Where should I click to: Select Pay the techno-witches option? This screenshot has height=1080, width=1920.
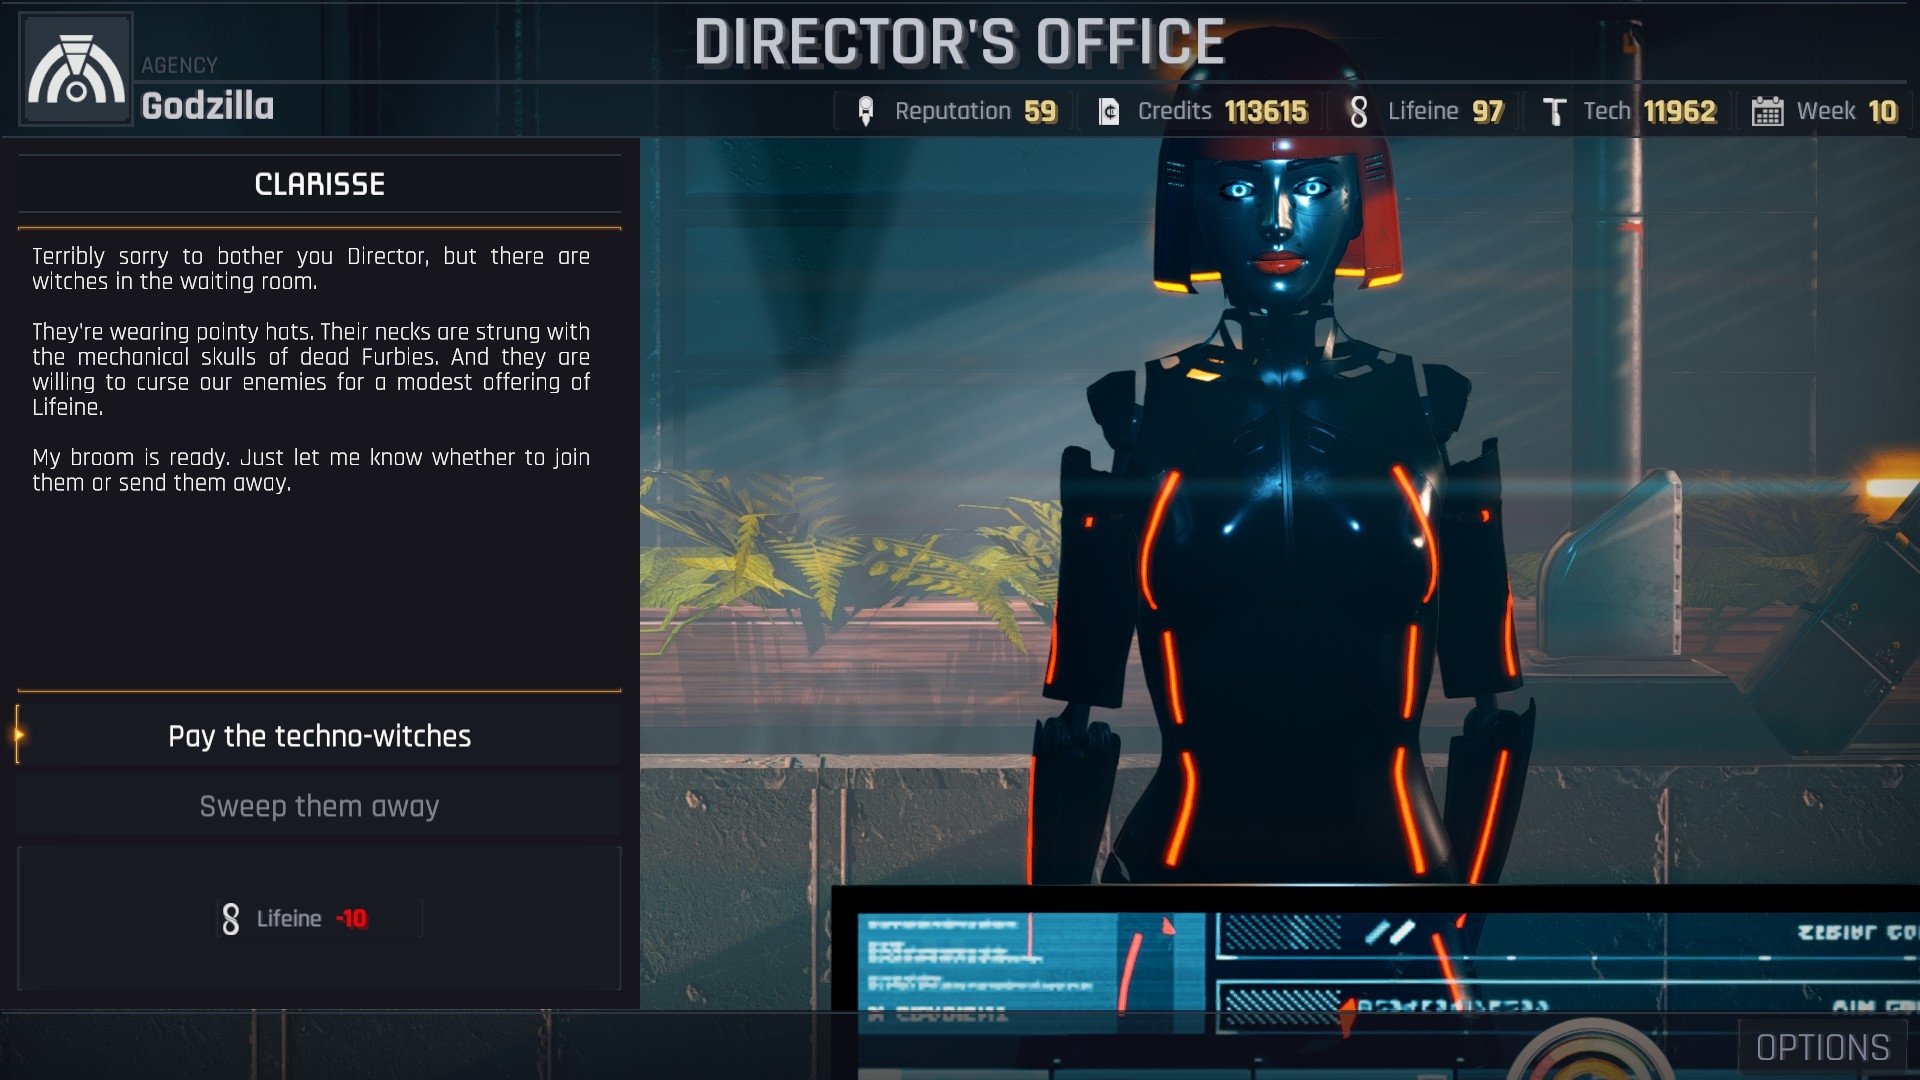pyautogui.click(x=319, y=736)
